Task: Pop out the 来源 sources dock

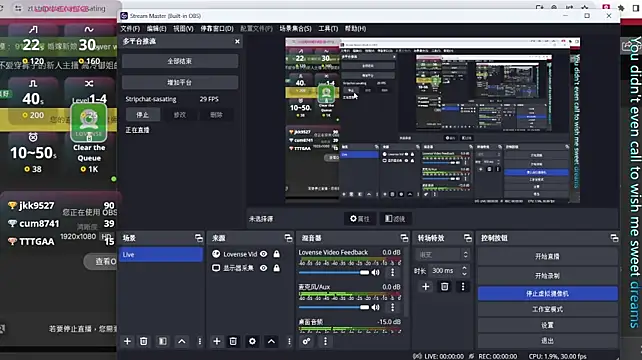Action: tap(288, 238)
